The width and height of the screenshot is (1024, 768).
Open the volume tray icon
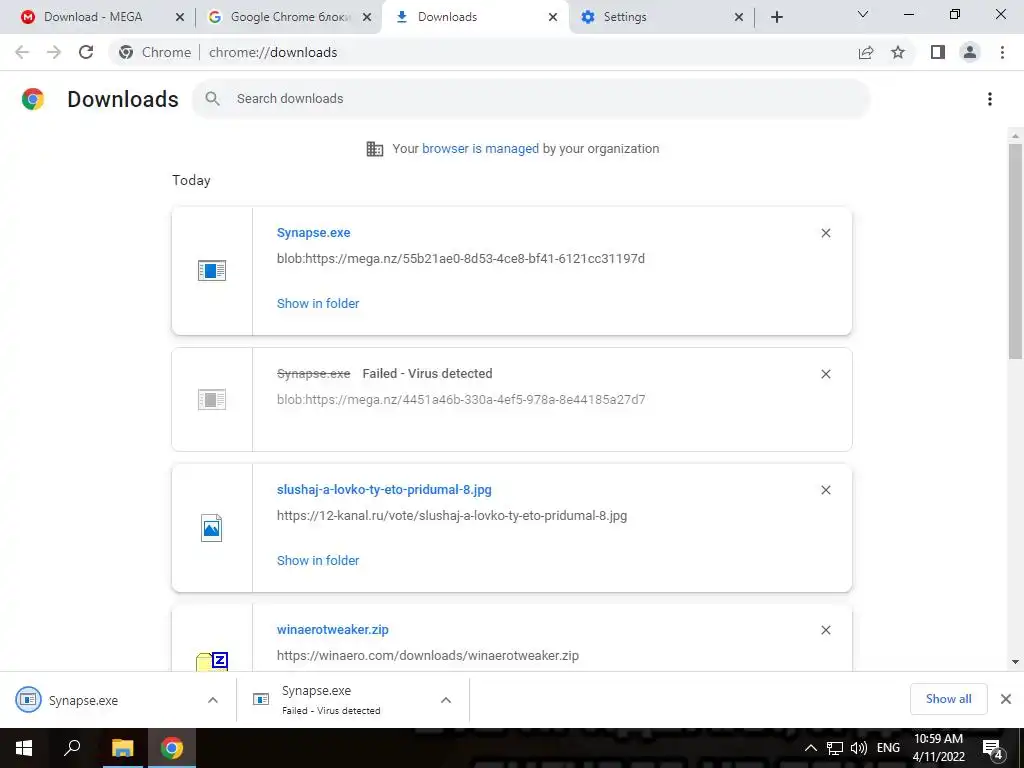[859, 748]
